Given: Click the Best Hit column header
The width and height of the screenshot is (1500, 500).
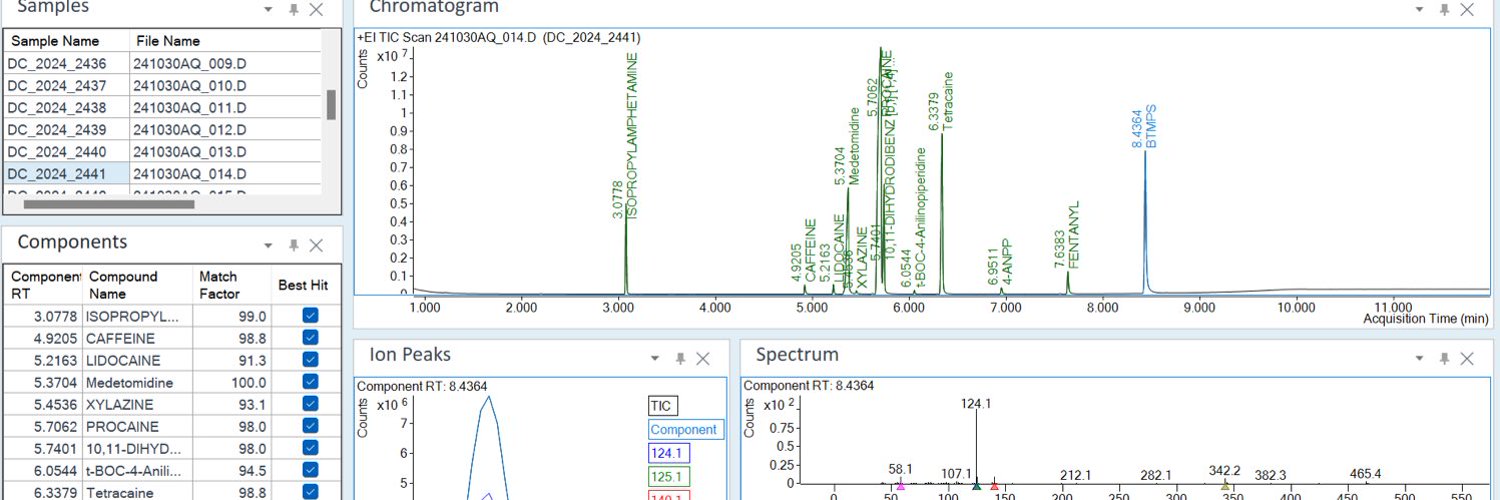Looking at the screenshot, I should [305, 285].
